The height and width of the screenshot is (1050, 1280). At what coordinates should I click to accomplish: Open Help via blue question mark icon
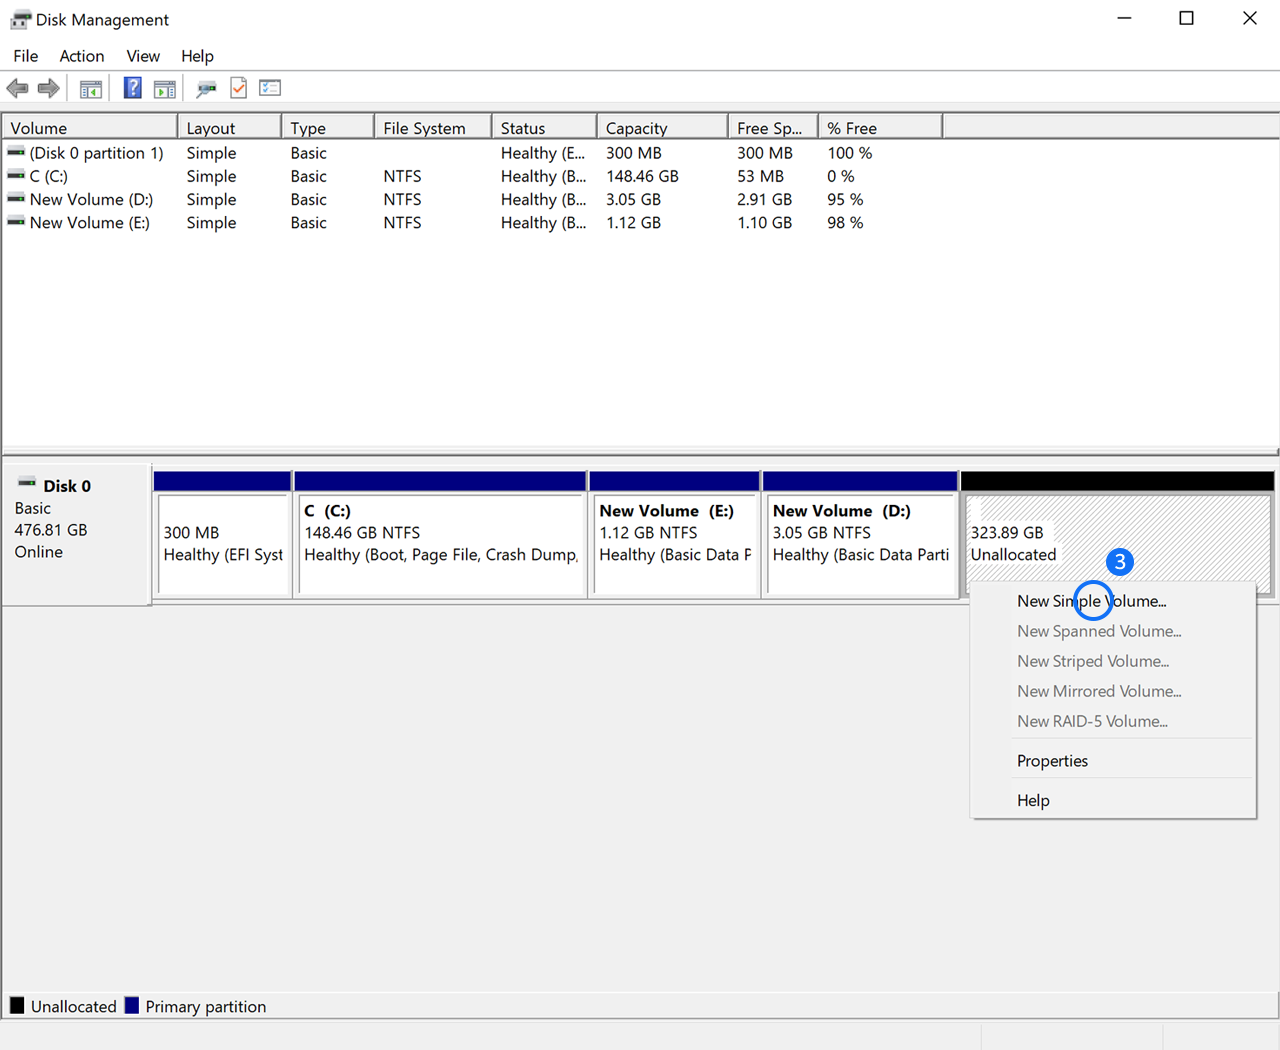(132, 88)
